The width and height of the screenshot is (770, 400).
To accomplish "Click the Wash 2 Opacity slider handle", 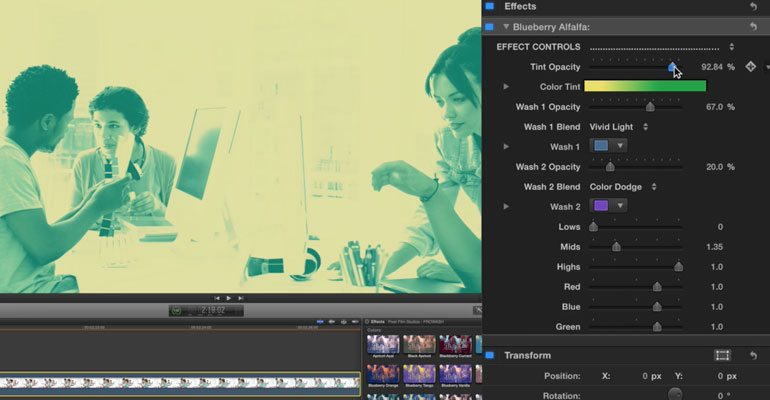I will point(610,167).
